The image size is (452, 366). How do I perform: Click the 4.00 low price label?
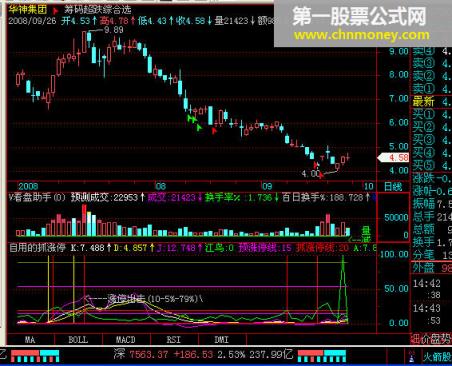click(310, 174)
